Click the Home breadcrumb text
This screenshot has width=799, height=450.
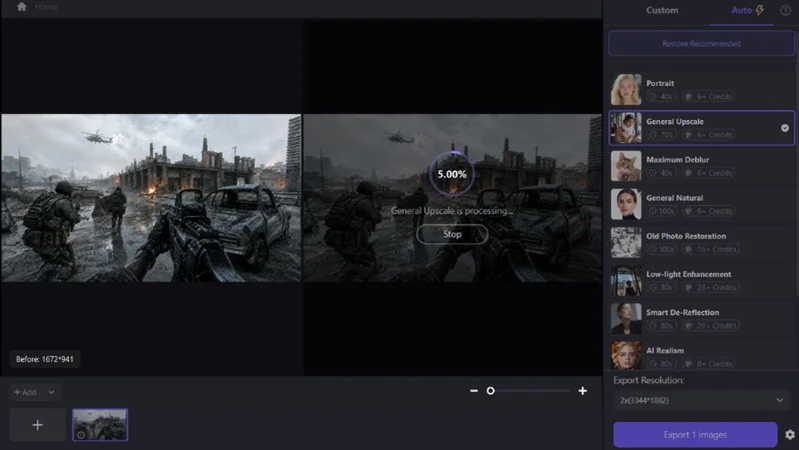(x=46, y=7)
